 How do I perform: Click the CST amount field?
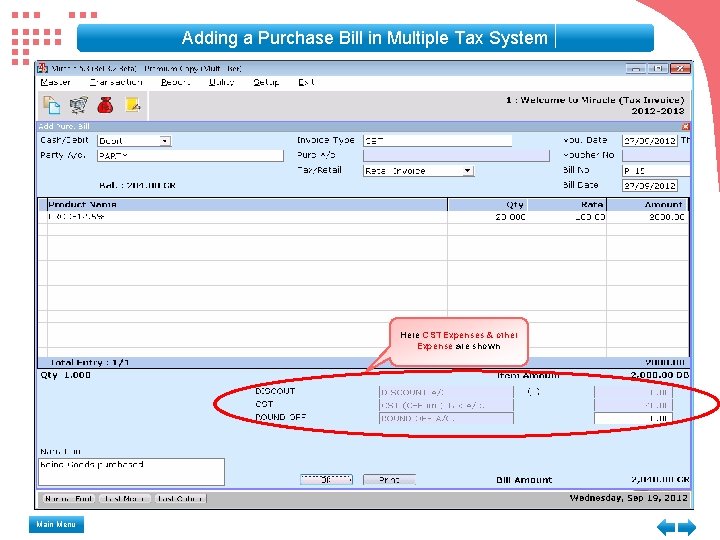[633, 405]
